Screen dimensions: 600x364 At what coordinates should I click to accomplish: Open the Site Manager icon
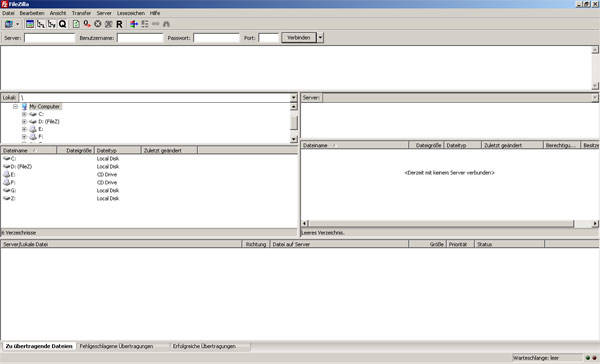click(8, 24)
